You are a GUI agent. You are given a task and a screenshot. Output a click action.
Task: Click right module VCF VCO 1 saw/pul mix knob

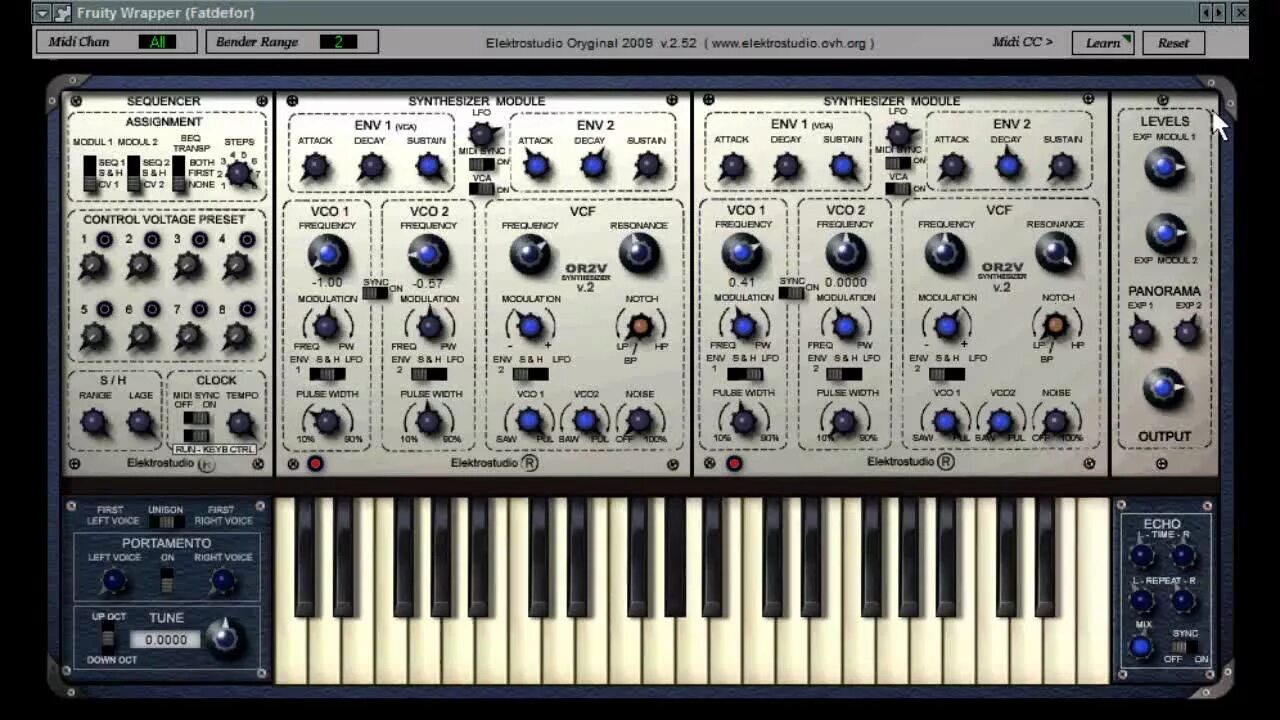pyautogui.click(x=945, y=421)
